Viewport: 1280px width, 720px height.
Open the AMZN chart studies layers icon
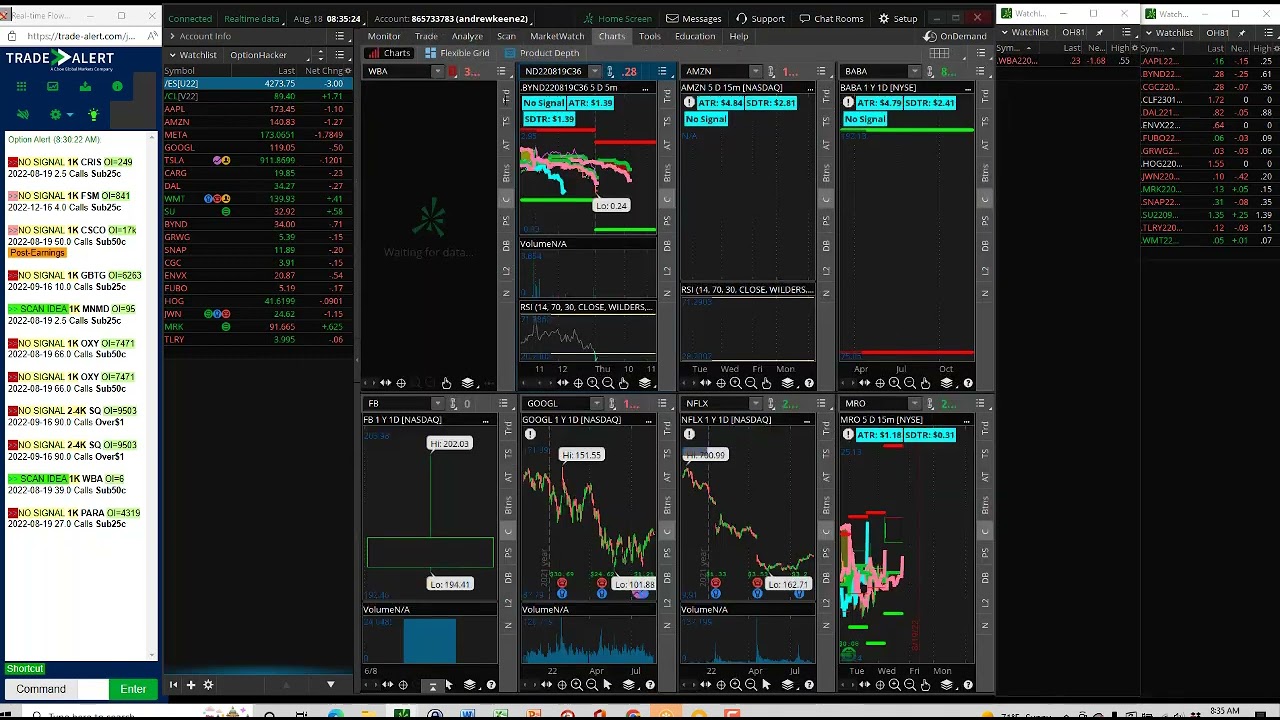(x=787, y=383)
